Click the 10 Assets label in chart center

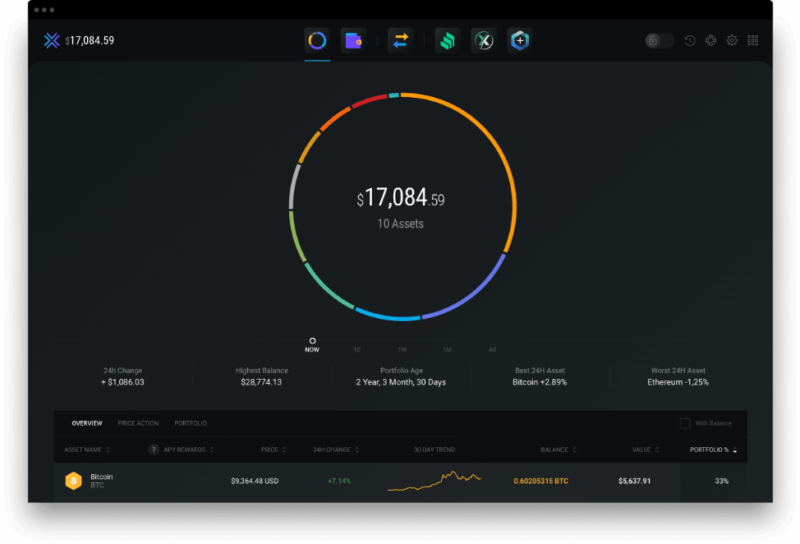click(401, 224)
